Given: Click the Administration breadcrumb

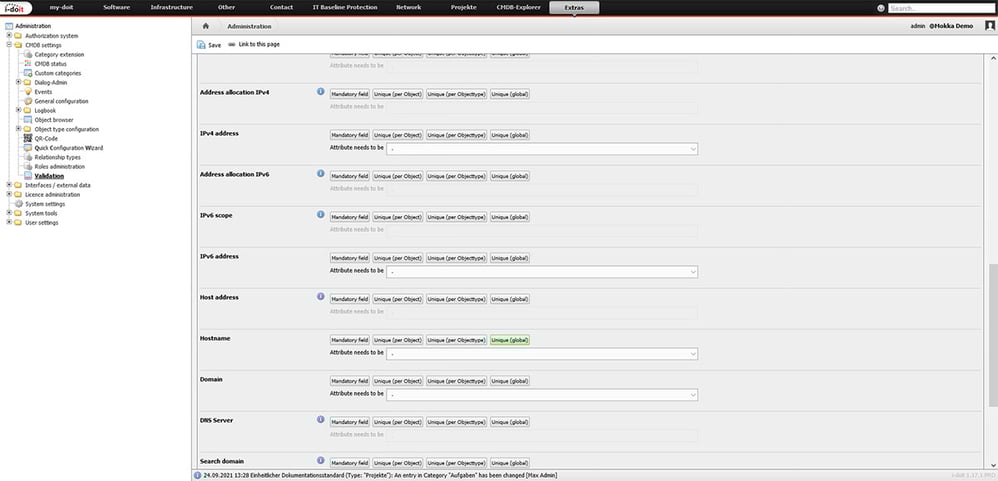Looking at the screenshot, I should (249, 27).
